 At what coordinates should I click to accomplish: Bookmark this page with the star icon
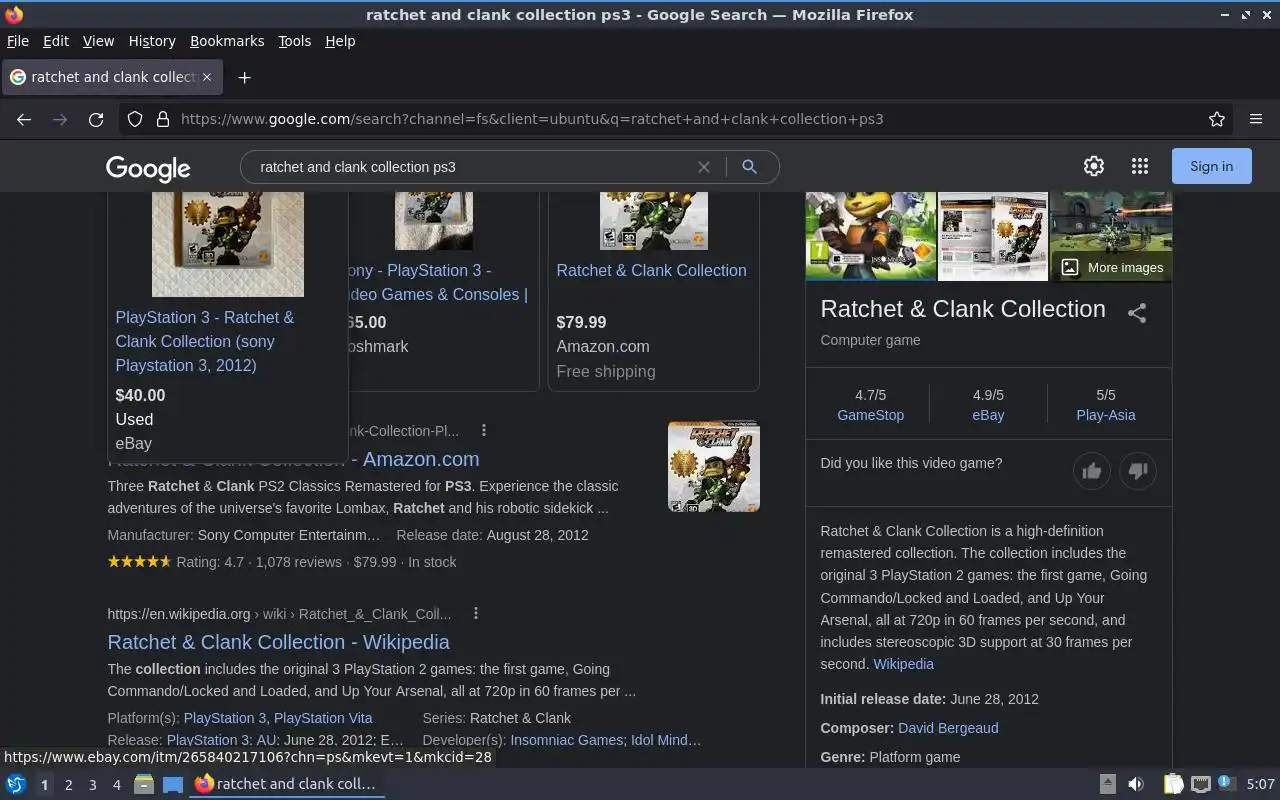click(x=1217, y=119)
